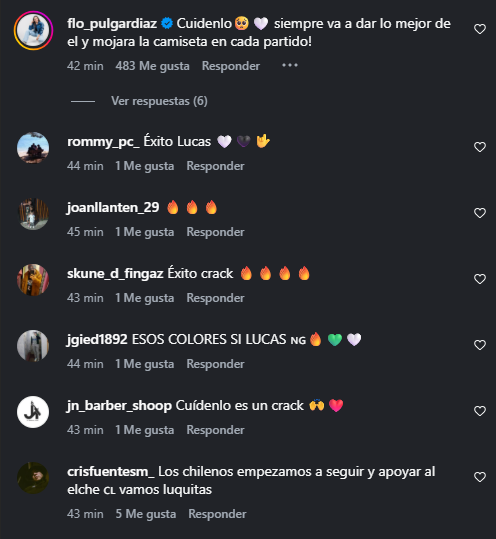The height and width of the screenshot is (539, 496).
Task: Tap heart icon beside jn_barber_shoop comment
Action: (x=480, y=411)
